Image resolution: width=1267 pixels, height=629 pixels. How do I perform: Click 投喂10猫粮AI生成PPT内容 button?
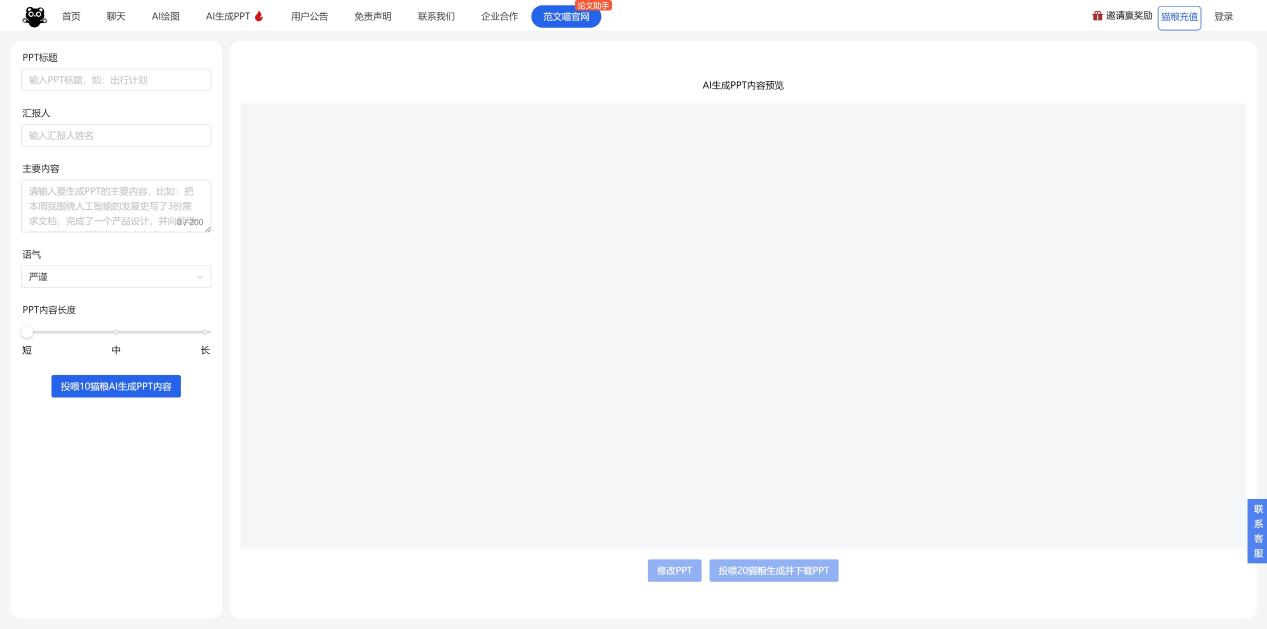click(116, 386)
